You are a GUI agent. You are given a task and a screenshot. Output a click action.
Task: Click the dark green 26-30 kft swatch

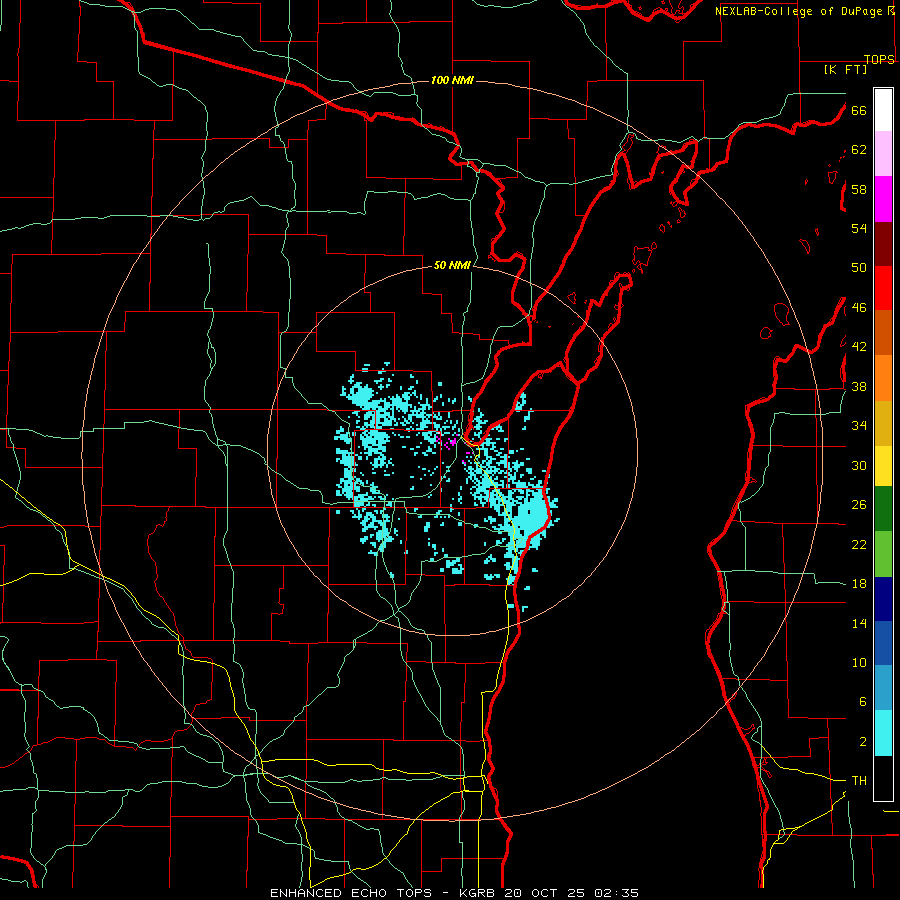click(x=883, y=509)
